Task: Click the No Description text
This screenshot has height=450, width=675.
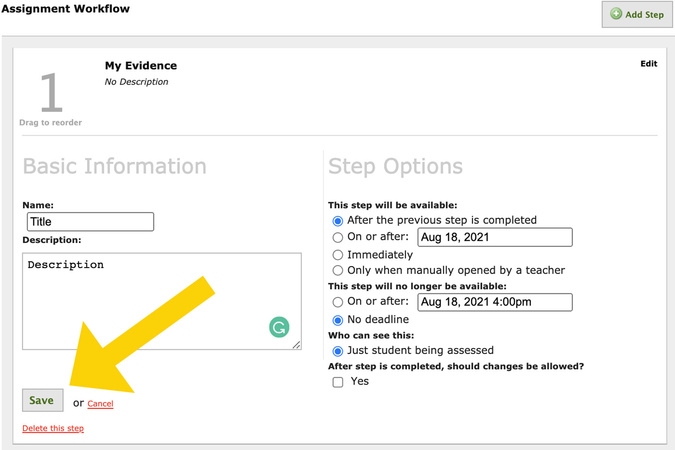Action: click(136, 82)
